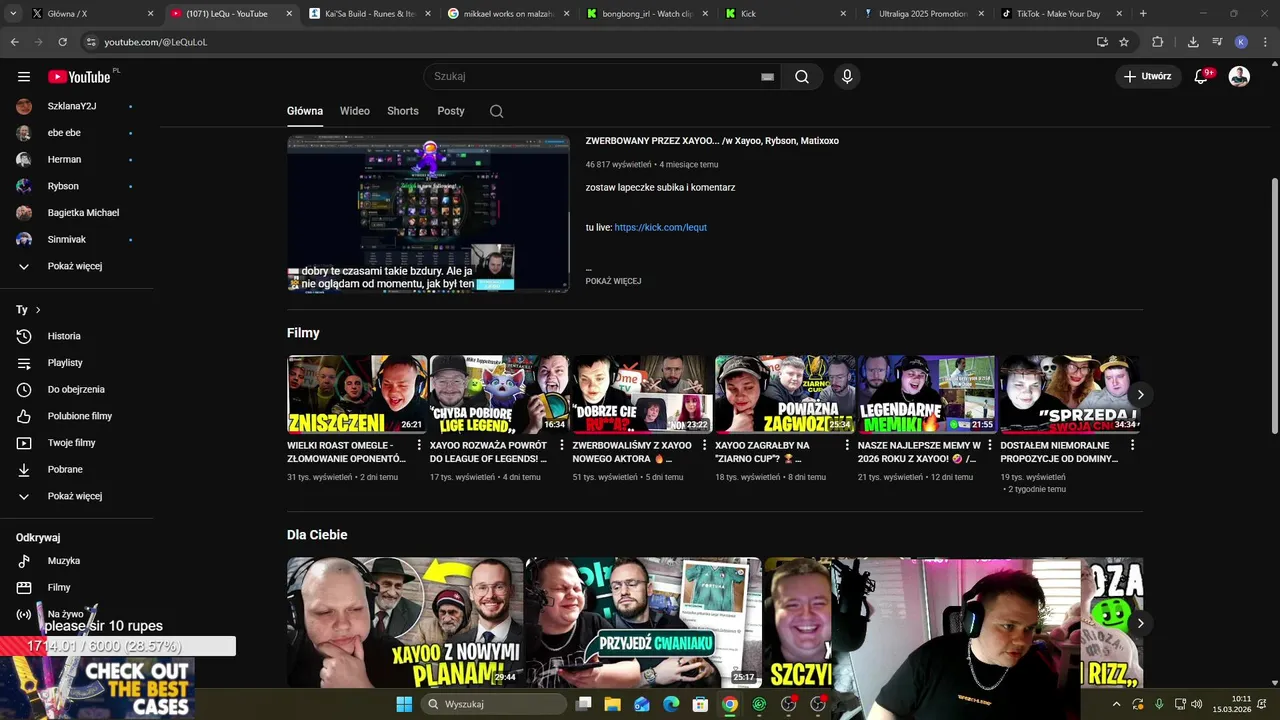Select the Główna channel tab
1280x720 pixels.
click(x=305, y=111)
